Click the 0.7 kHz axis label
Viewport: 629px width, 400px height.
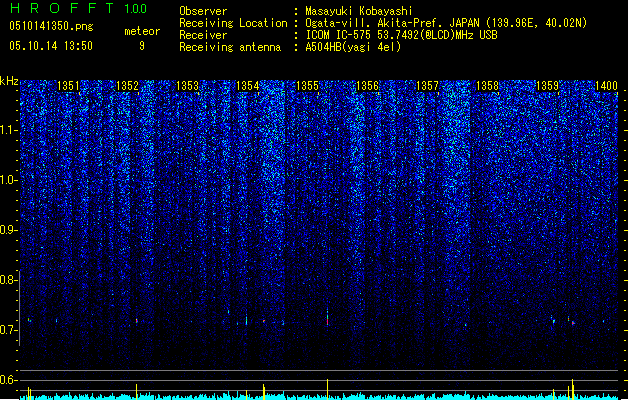(8, 330)
